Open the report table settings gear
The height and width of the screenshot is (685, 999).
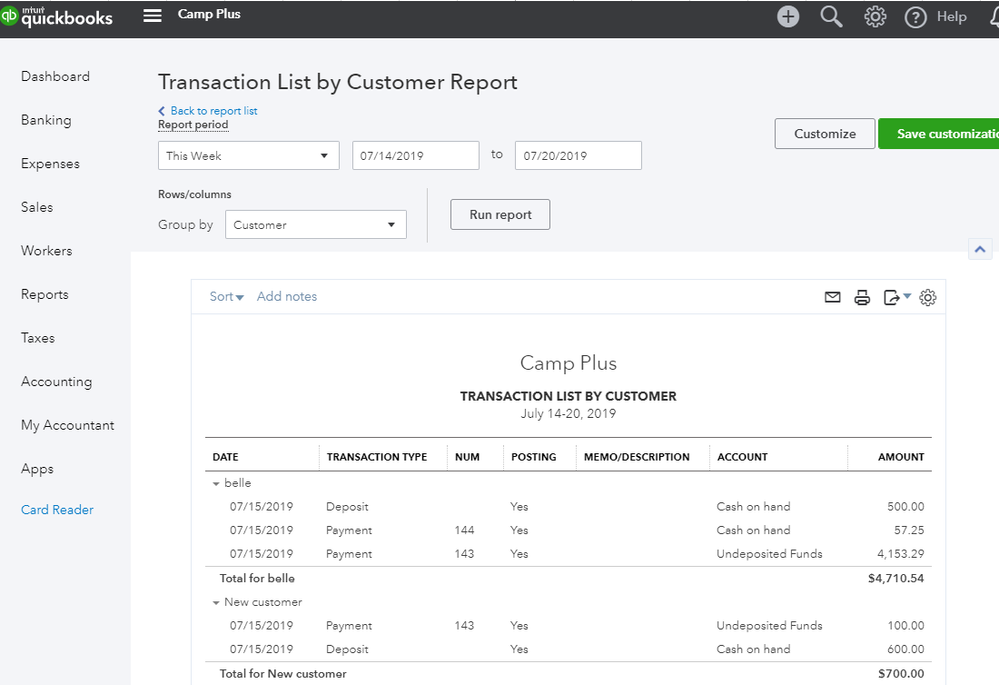coord(928,297)
